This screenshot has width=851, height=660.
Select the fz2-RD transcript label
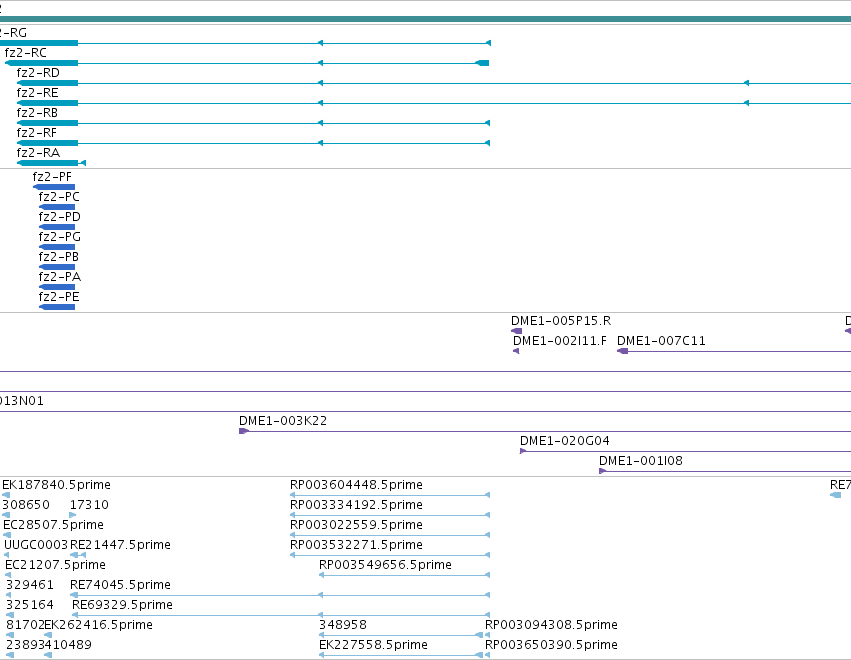click(x=38, y=73)
